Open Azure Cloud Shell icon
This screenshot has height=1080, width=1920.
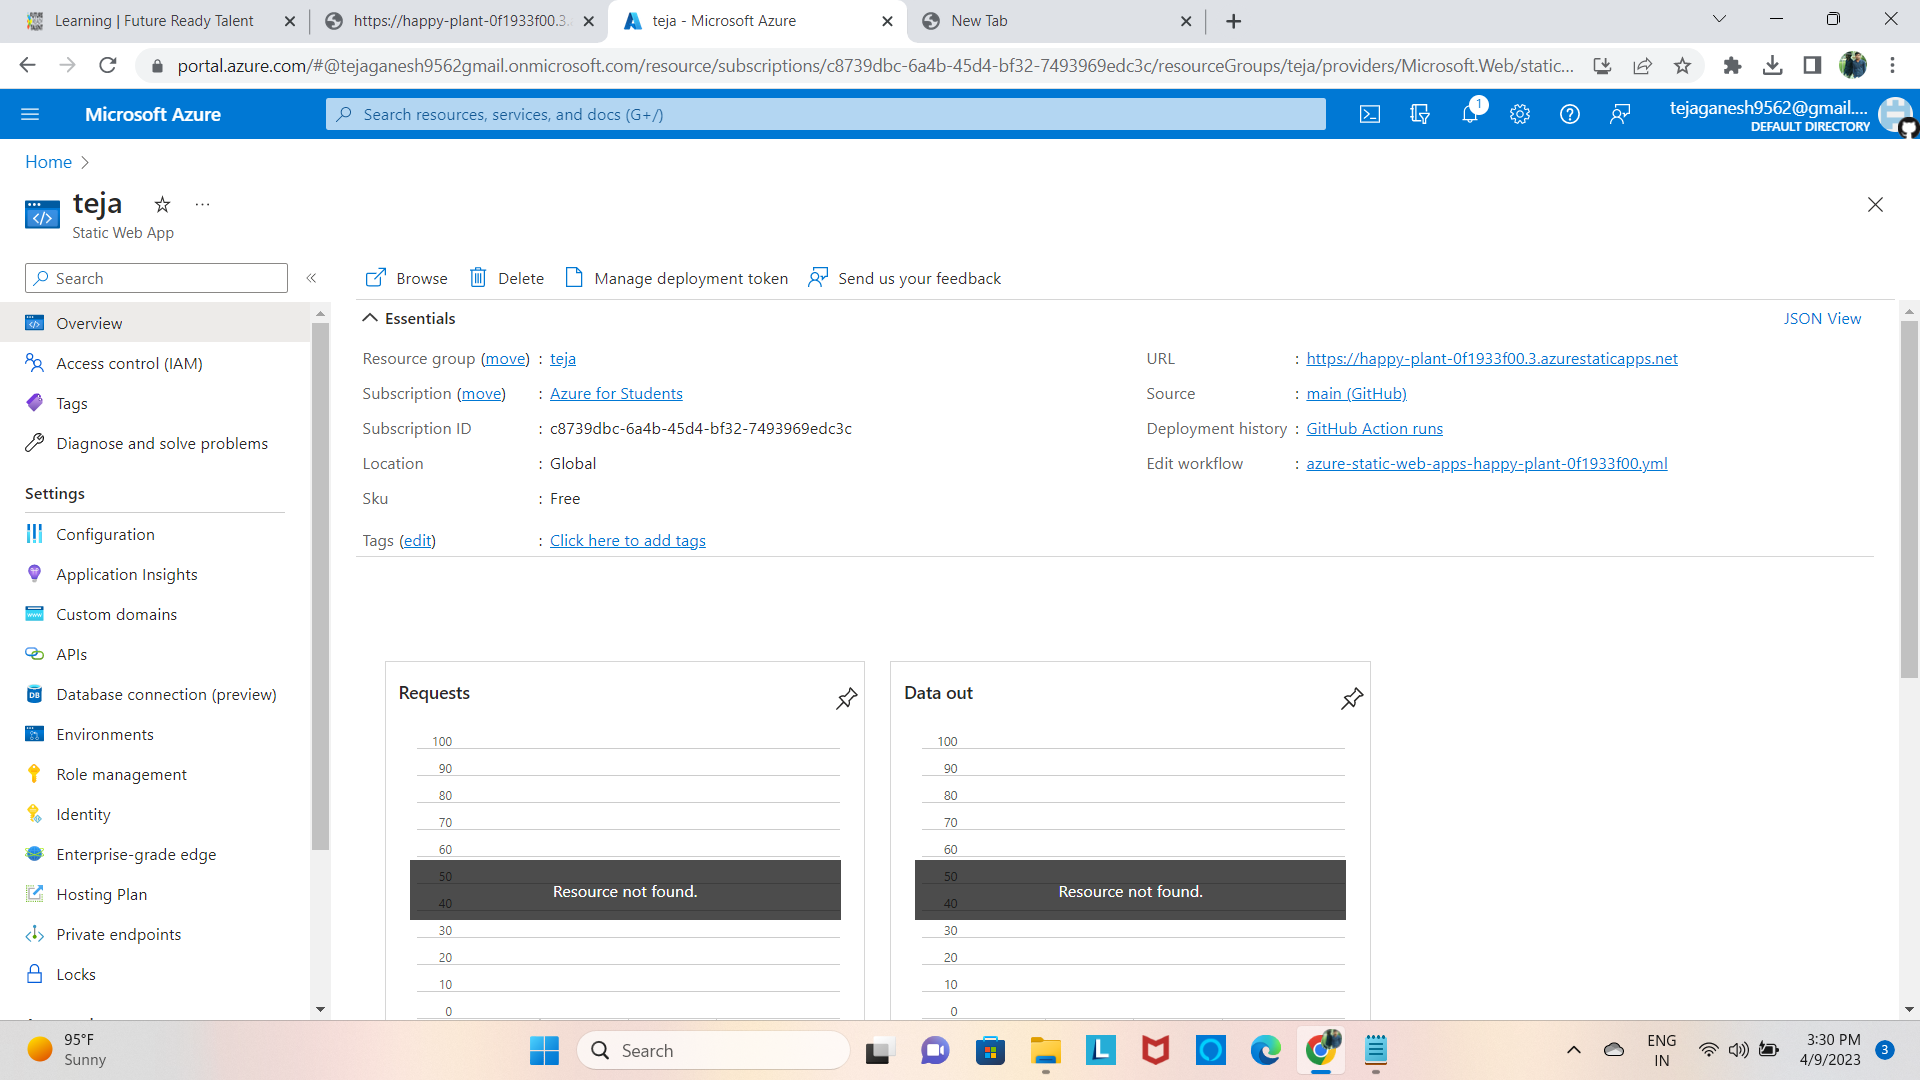tap(1370, 114)
